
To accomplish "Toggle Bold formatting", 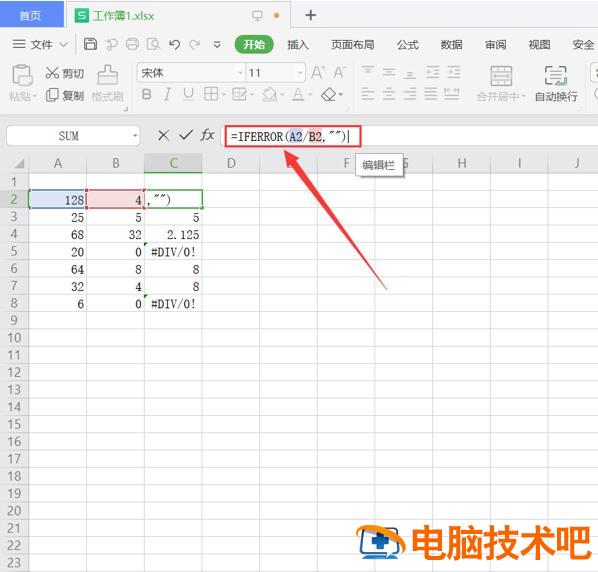I will point(146,94).
